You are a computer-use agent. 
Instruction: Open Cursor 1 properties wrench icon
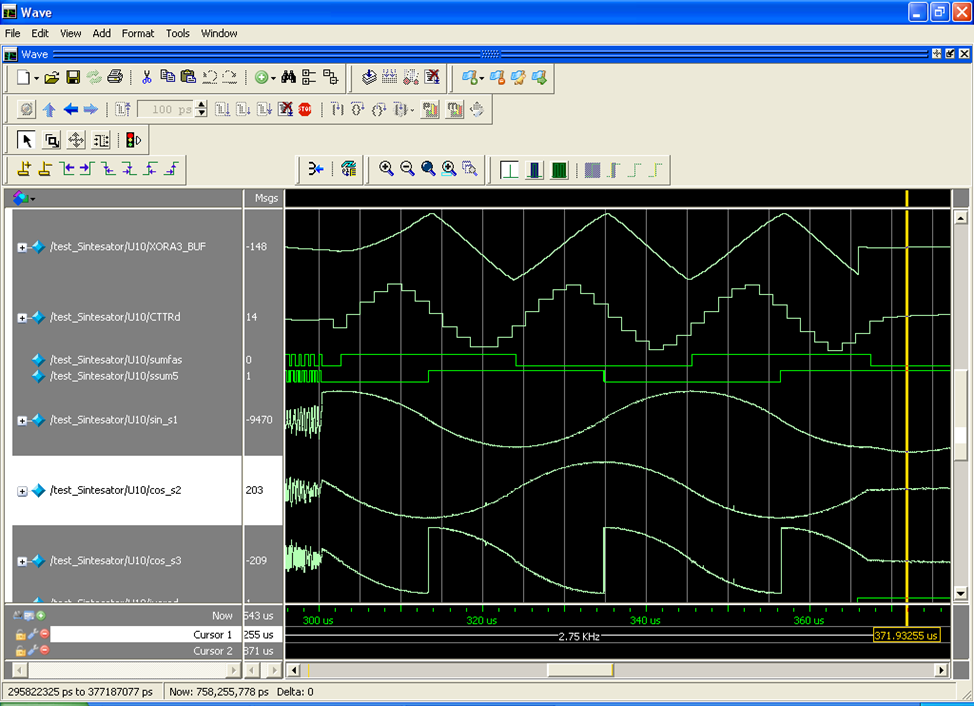tap(33, 635)
